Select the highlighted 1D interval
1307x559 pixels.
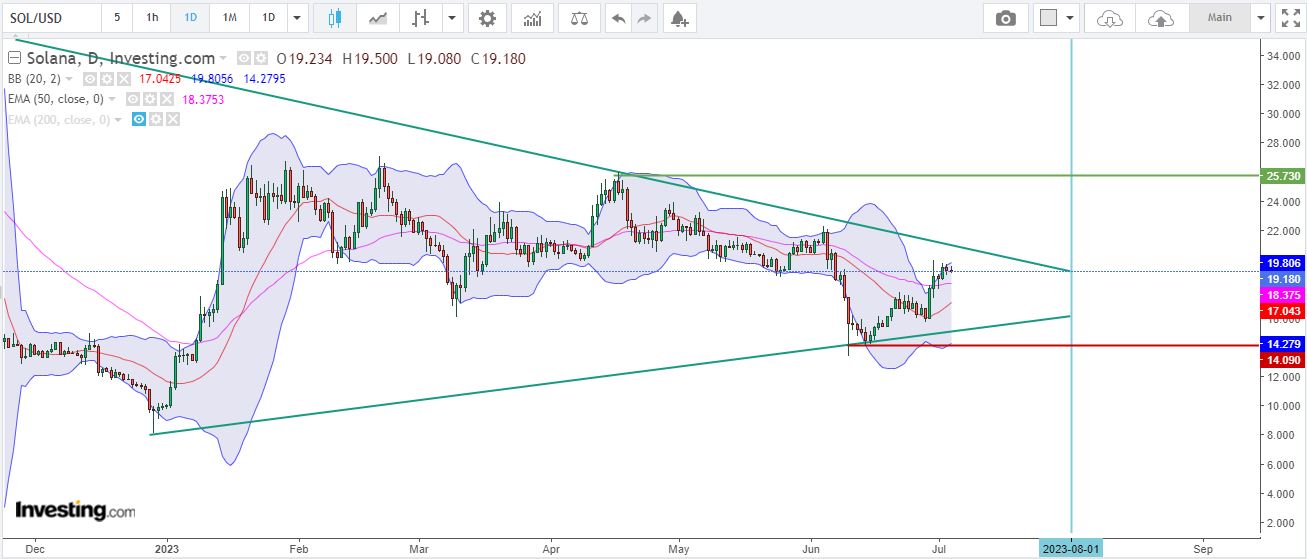(190, 18)
